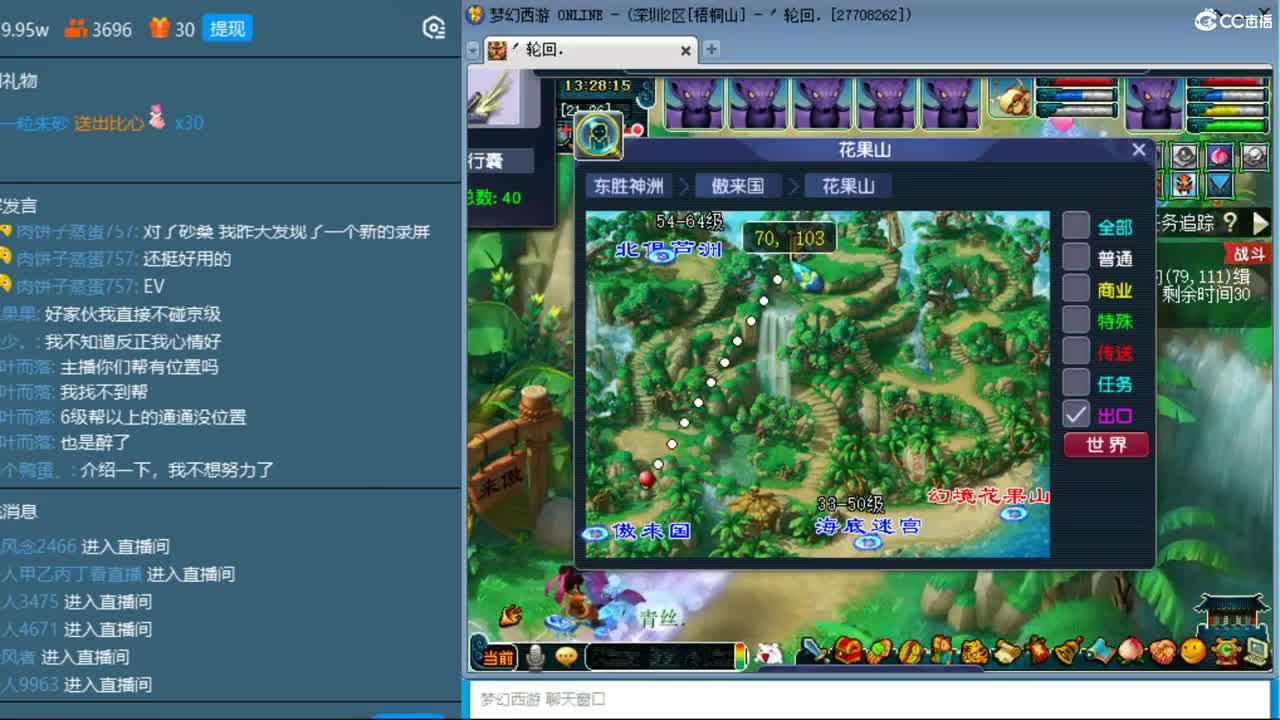This screenshot has height=720, width=1280.
Task: Go to 傲来国 in the map breadcrumb
Action: 738,186
